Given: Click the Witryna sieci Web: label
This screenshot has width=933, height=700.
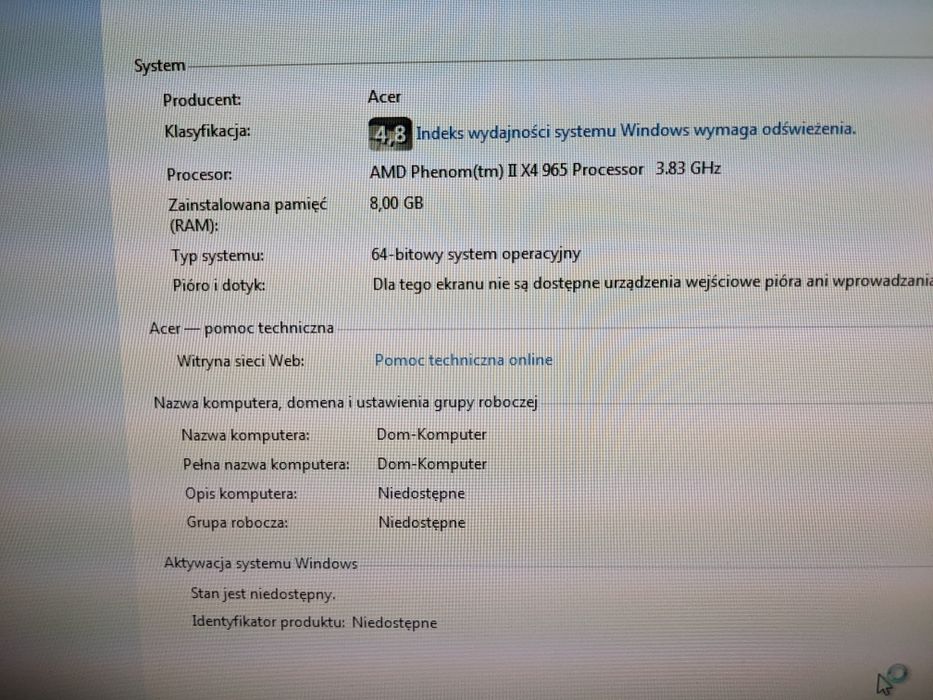Looking at the screenshot, I should tap(240, 361).
